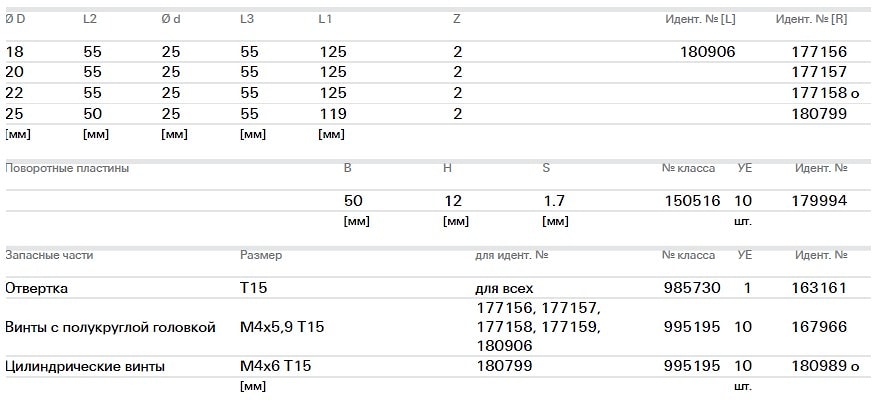The height and width of the screenshot is (400, 876).
Task: Click insert ident number 179994
Action: click(x=818, y=201)
